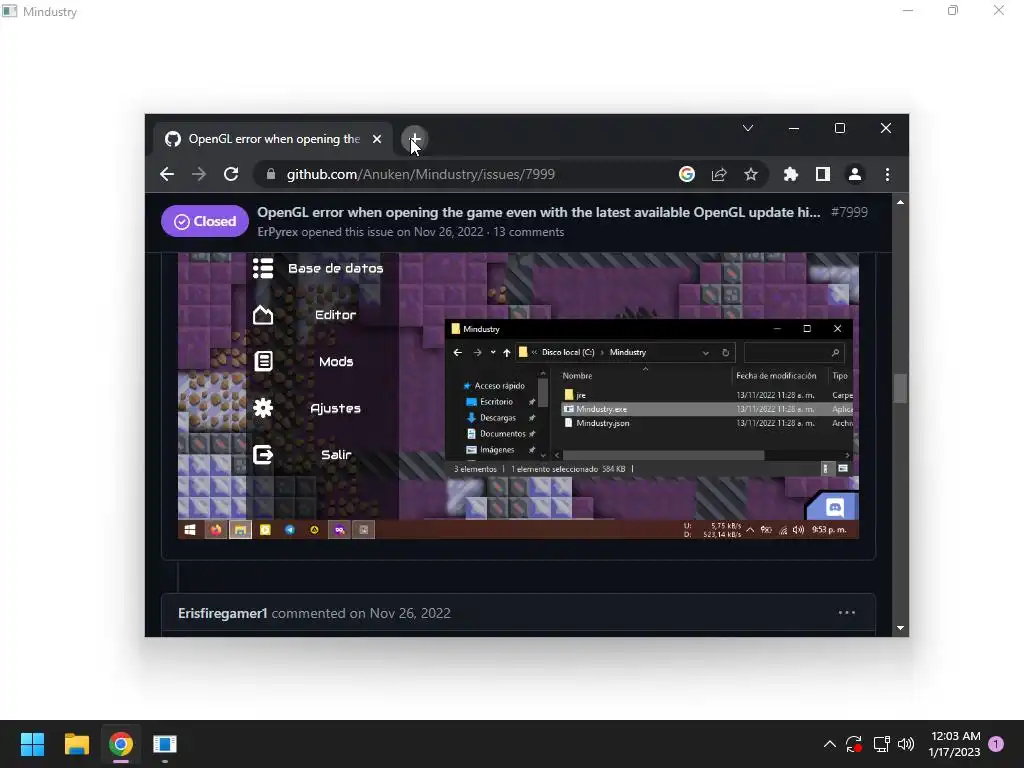
Task: Click the 13 comments text
Action: (x=528, y=232)
